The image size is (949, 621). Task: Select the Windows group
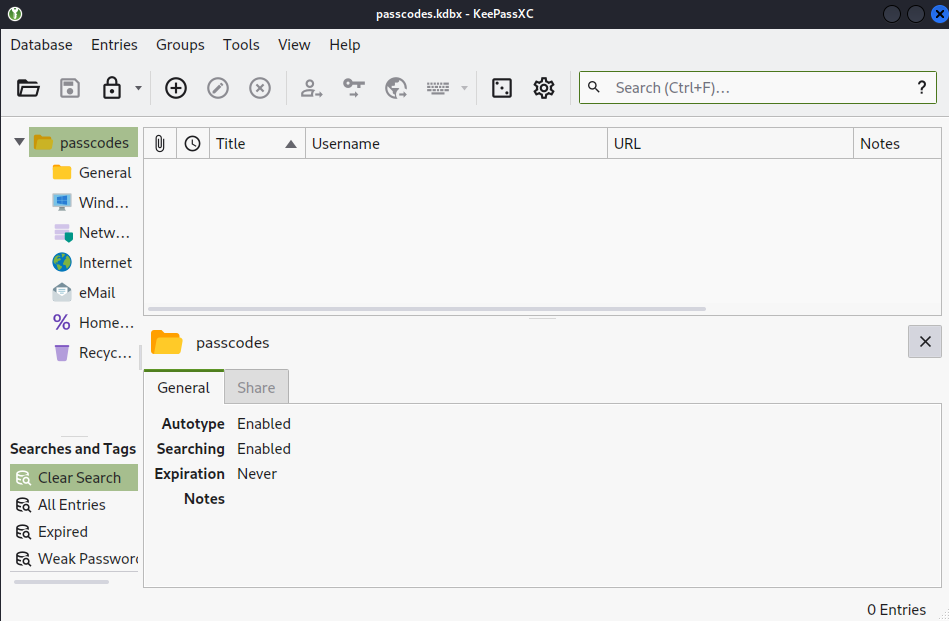pos(92,203)
